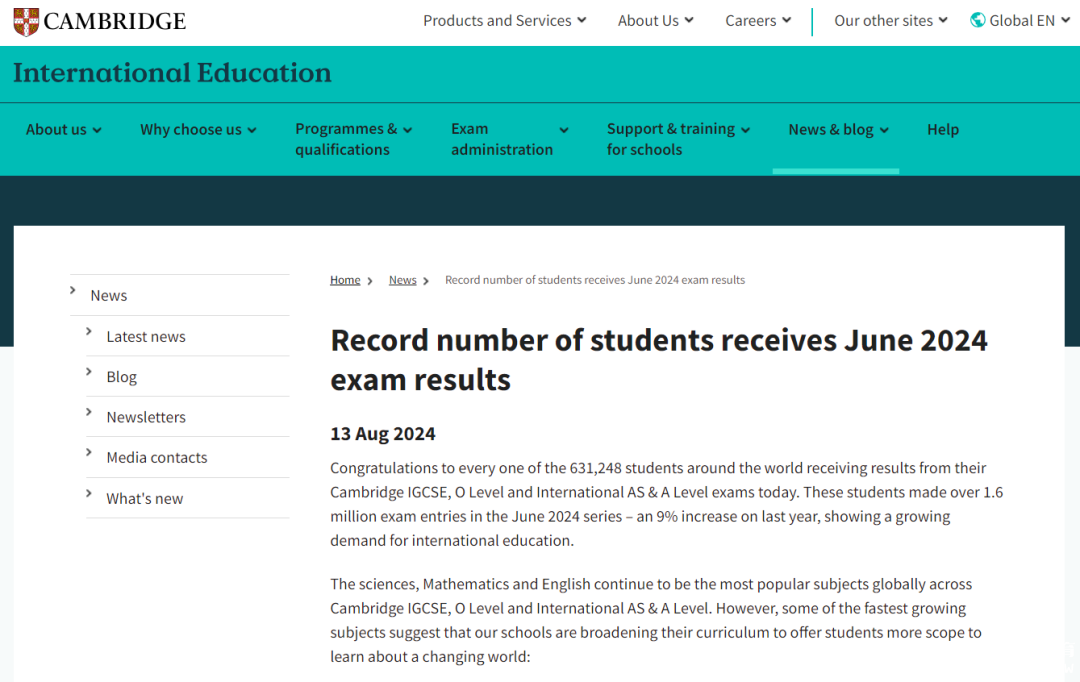Click the breadcrumb text for current article
Image resolution: width=1080 pixels, height=682 pixels.
tap(595, 280)
